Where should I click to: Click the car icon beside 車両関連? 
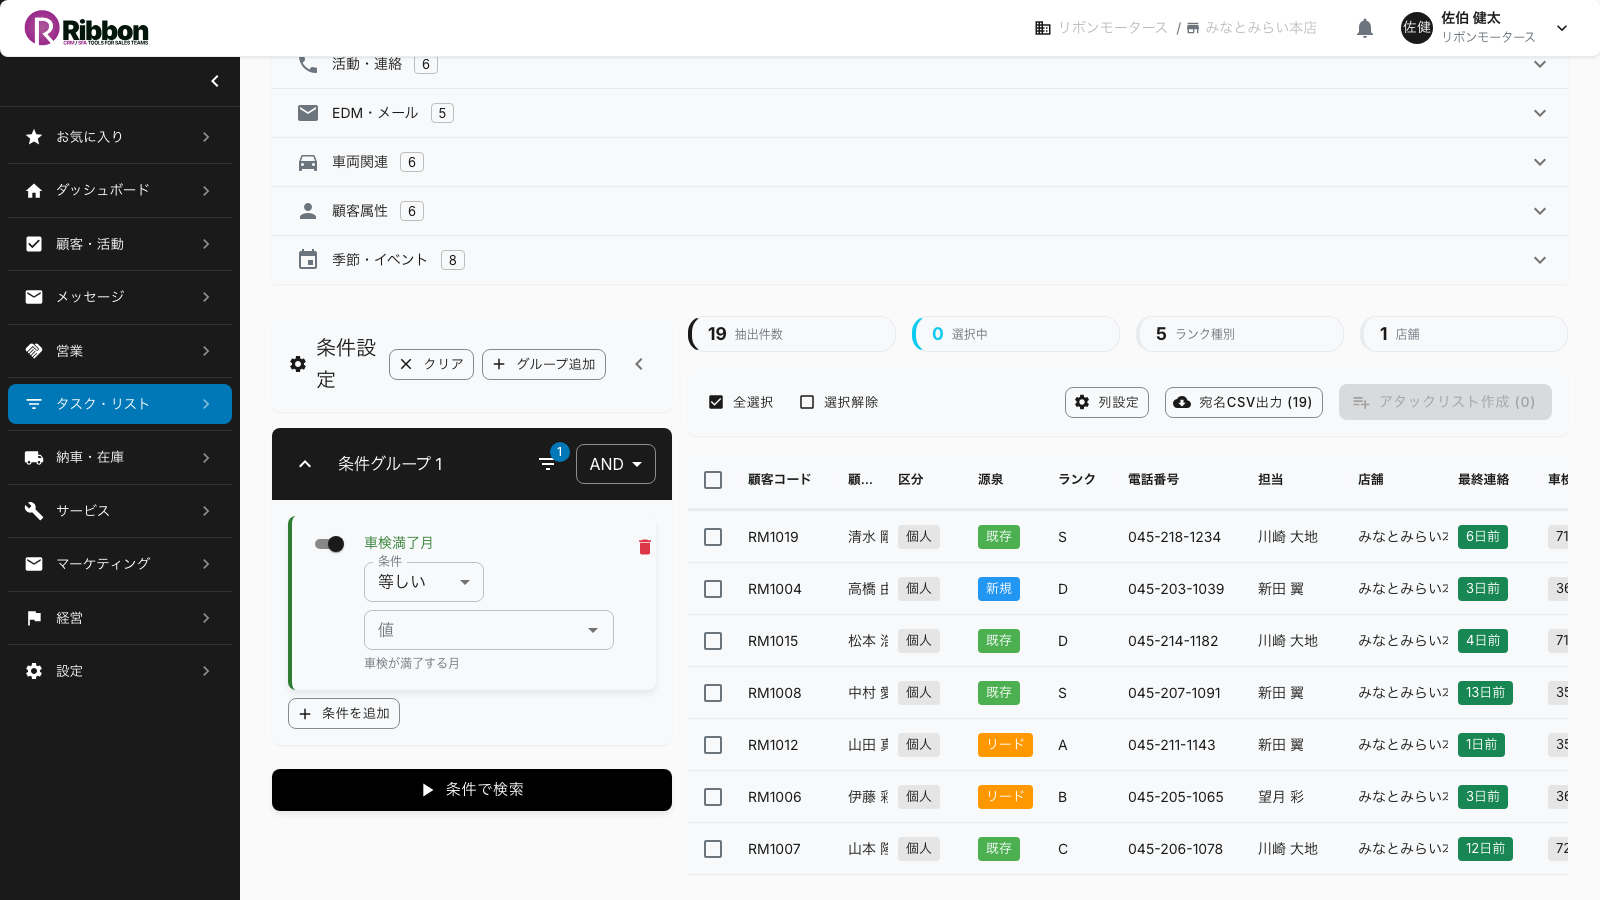pyautogui.click(x=308, y=162)
